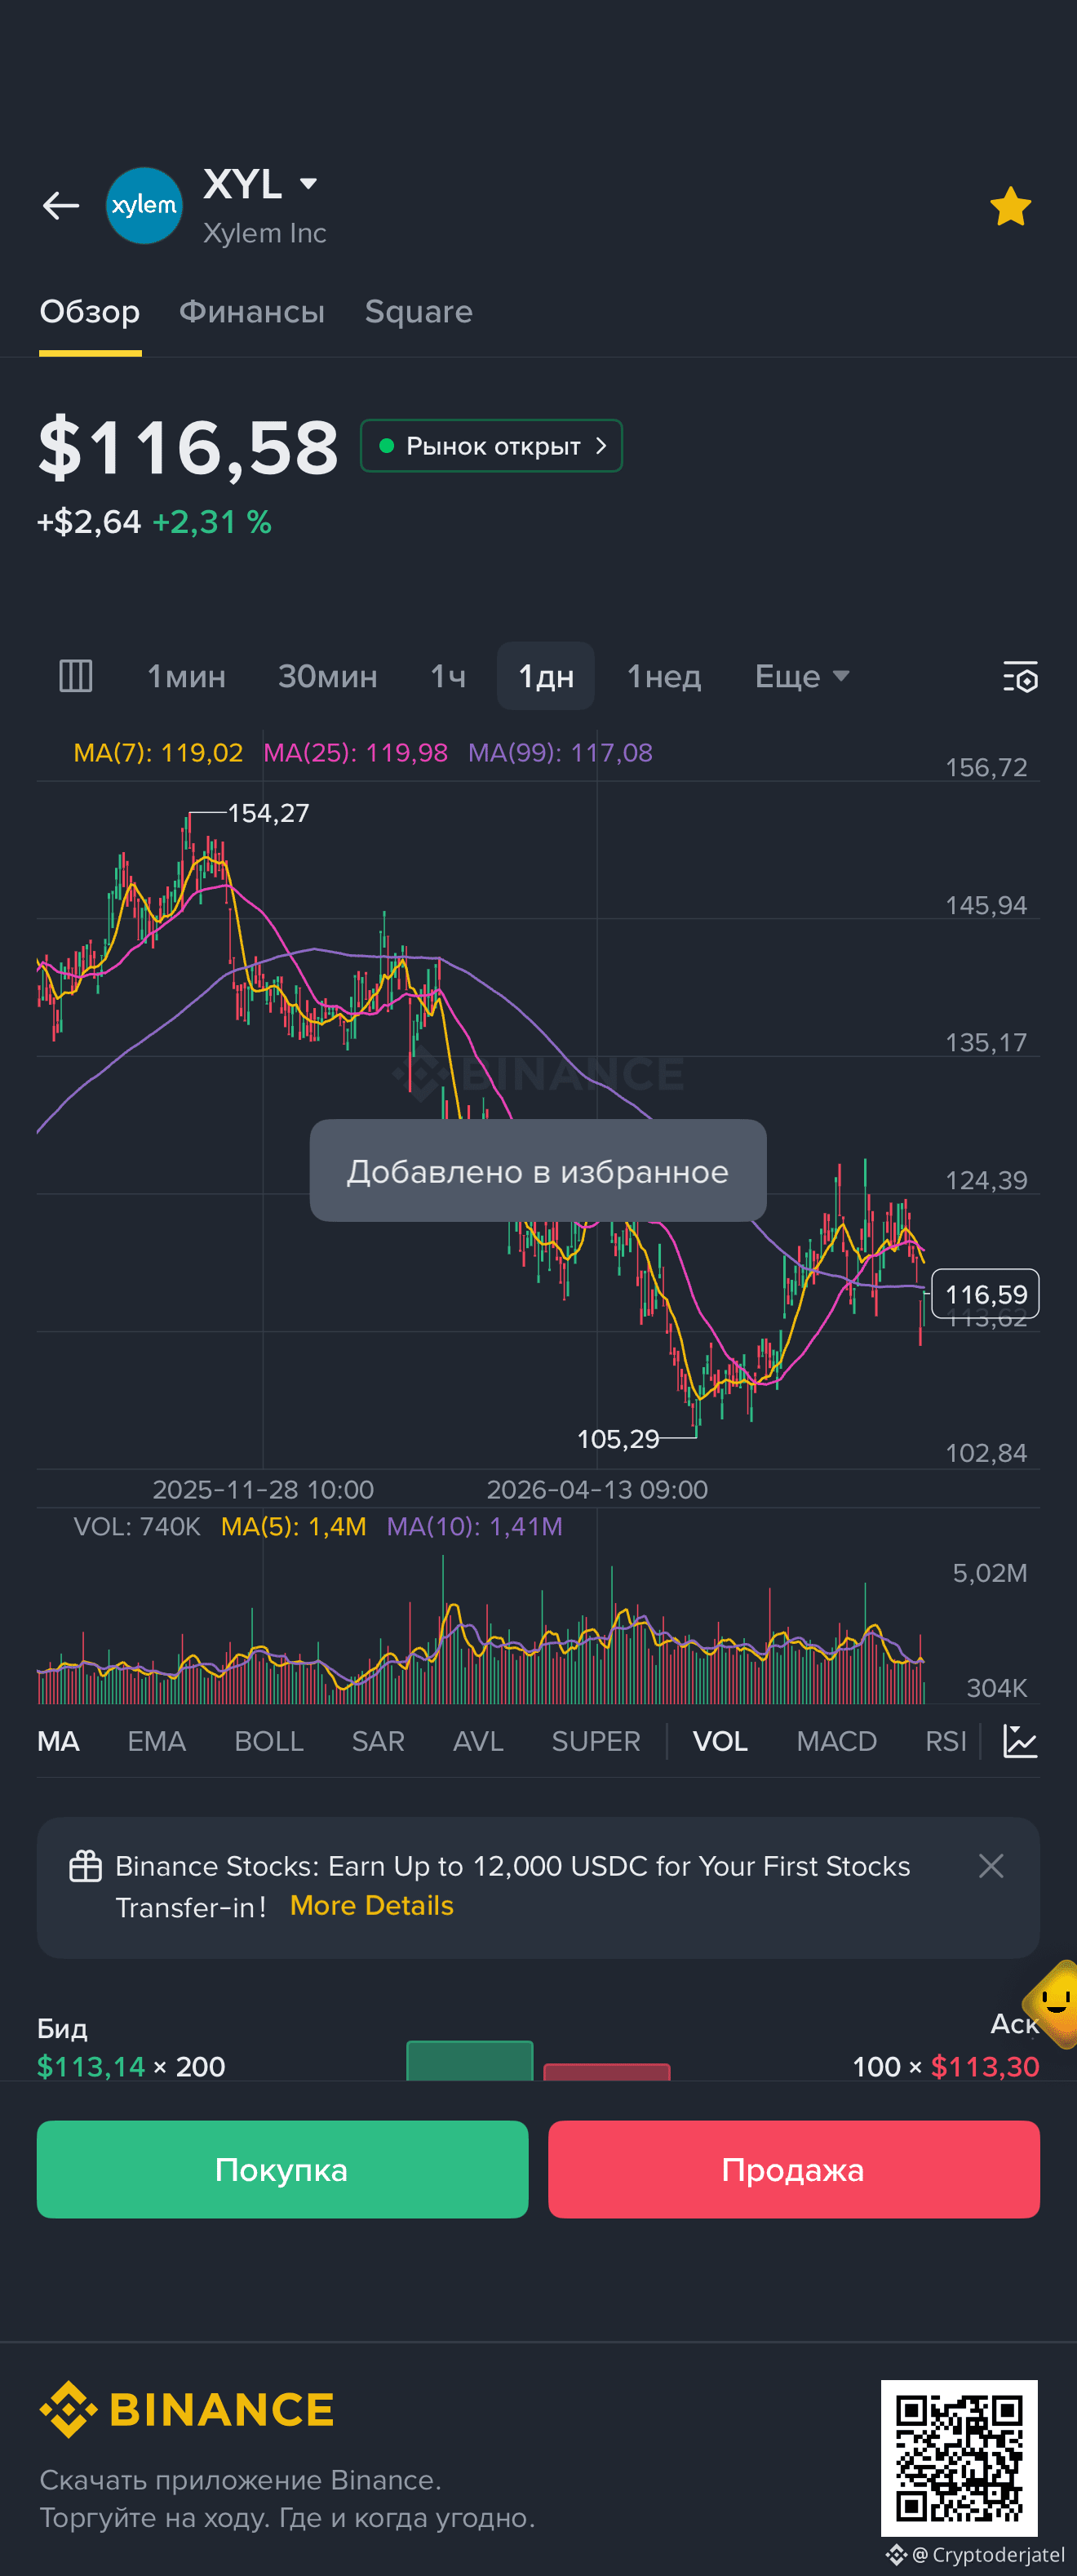Tap the 5,02M volume axis label
Viewport: 1077px width, 2576px height.
[990, 1573]
